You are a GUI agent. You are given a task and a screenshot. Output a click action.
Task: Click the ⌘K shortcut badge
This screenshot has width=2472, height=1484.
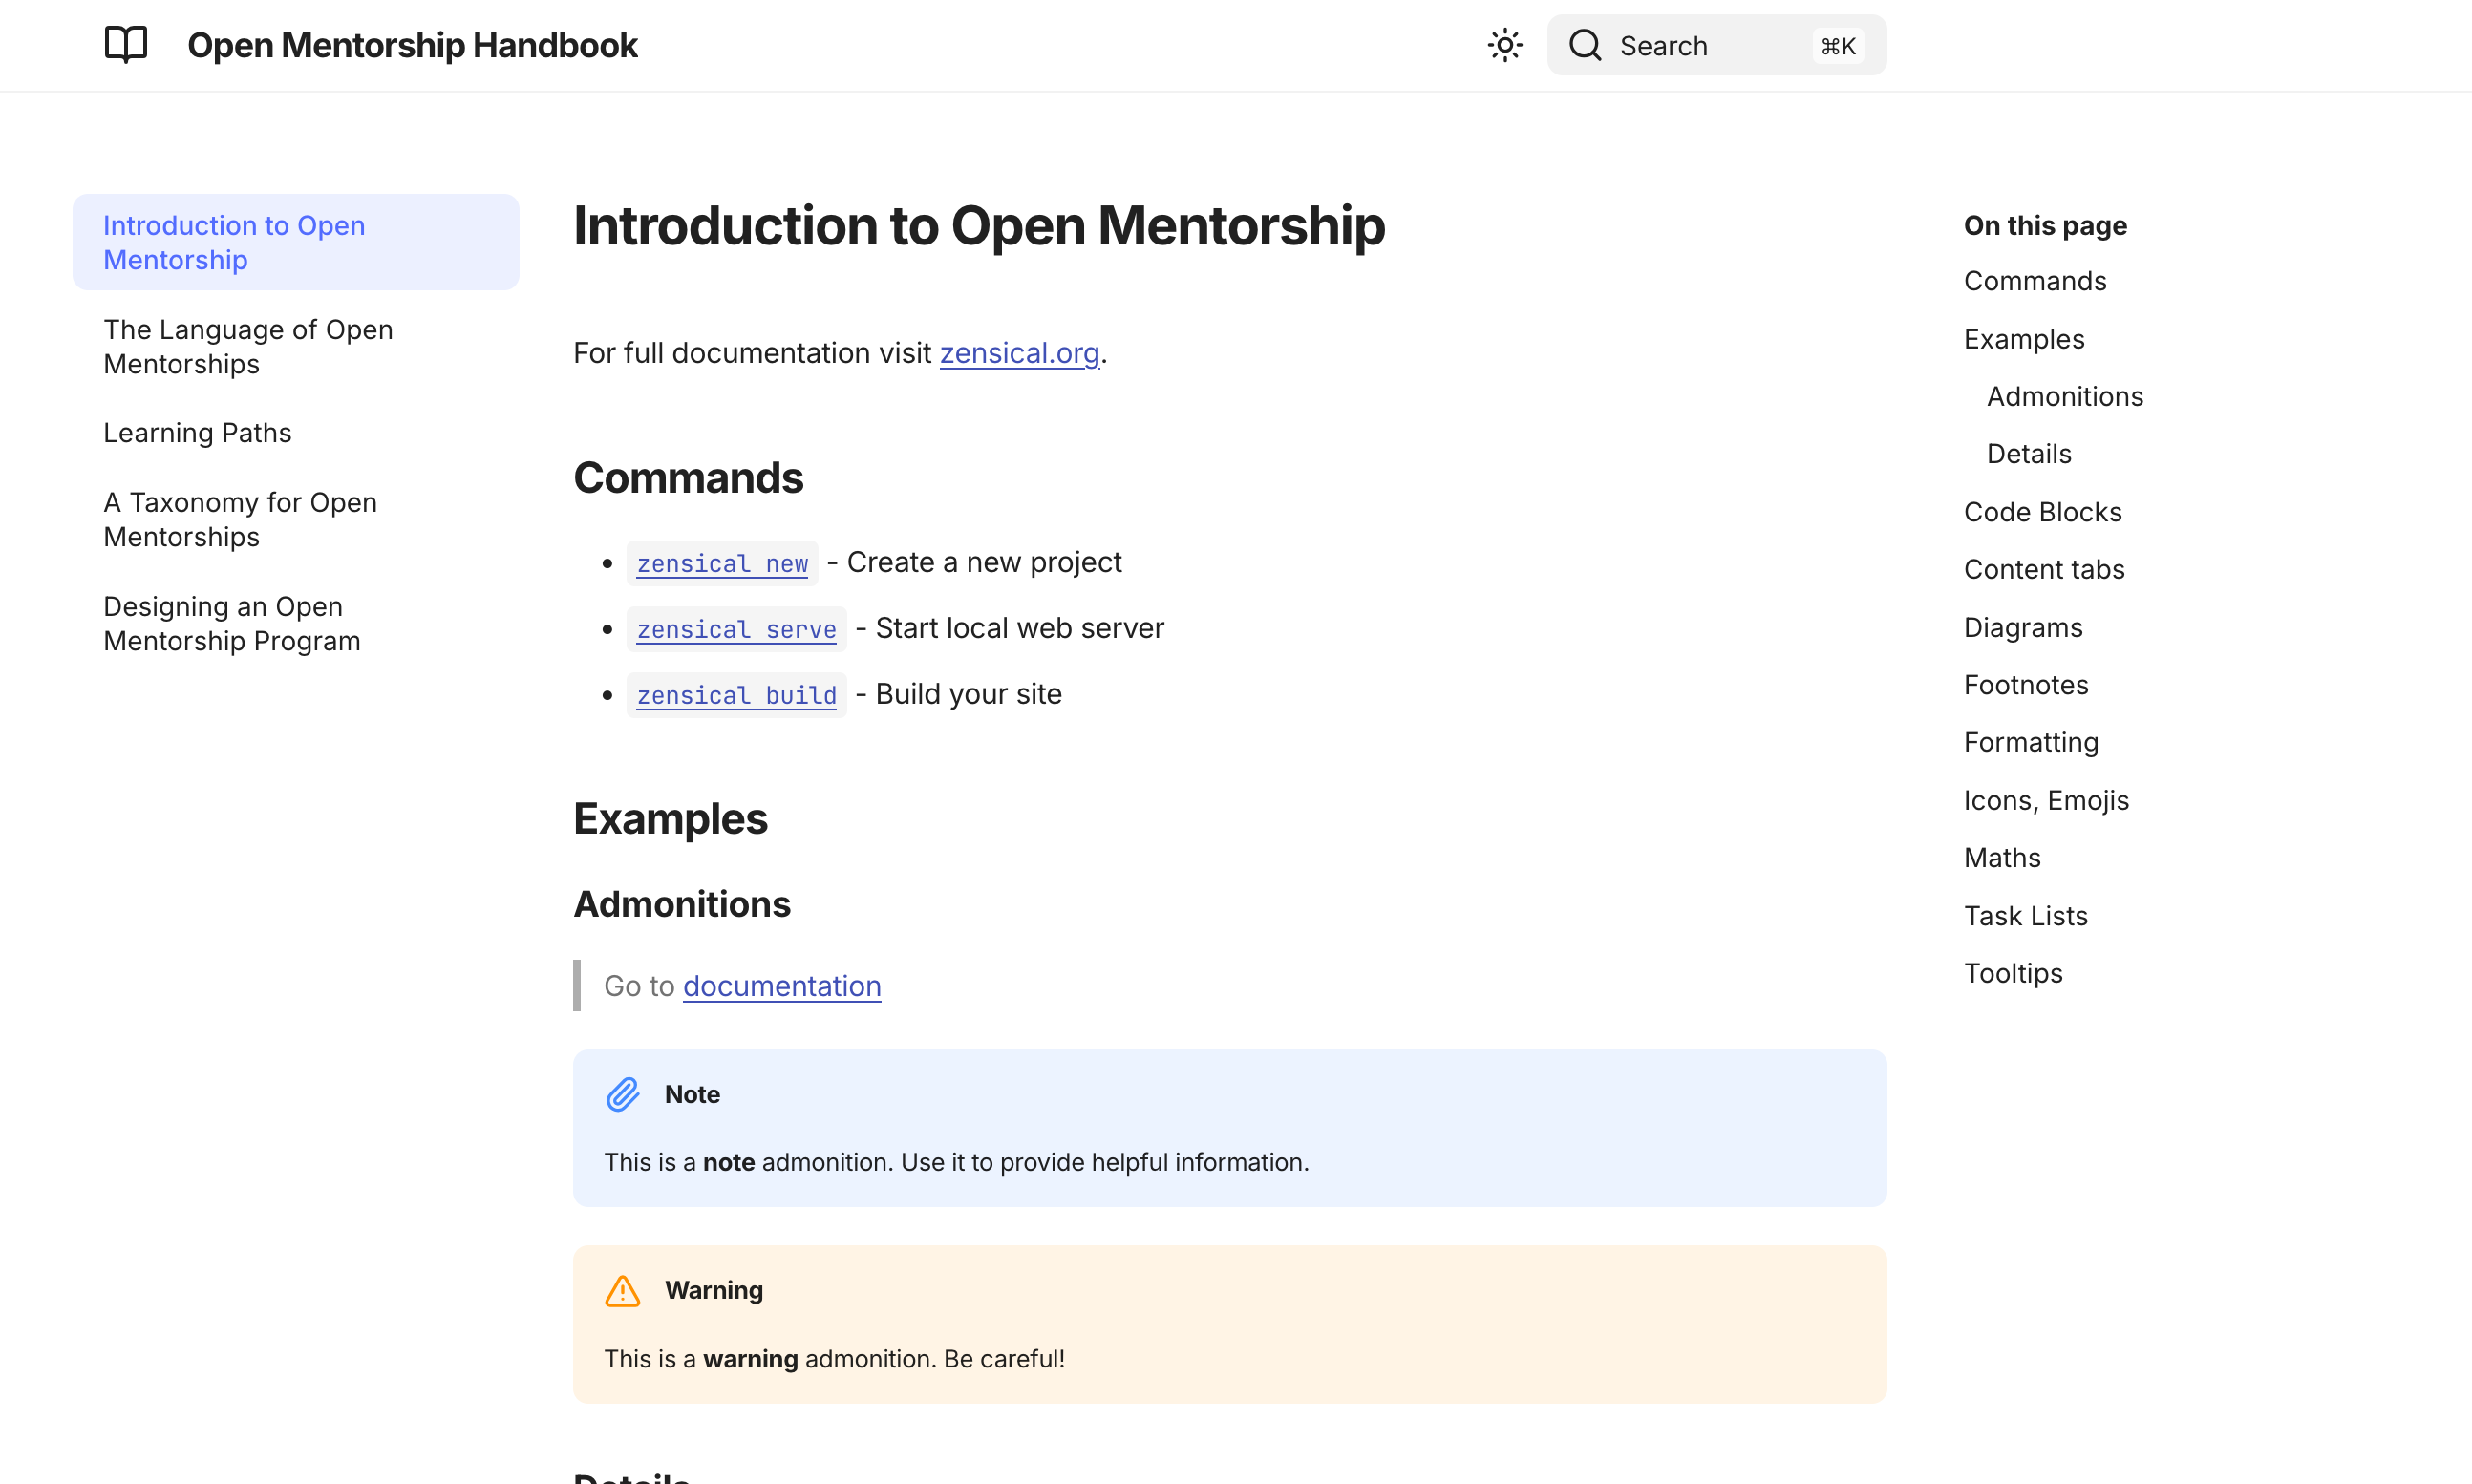tap(1838, 46)
